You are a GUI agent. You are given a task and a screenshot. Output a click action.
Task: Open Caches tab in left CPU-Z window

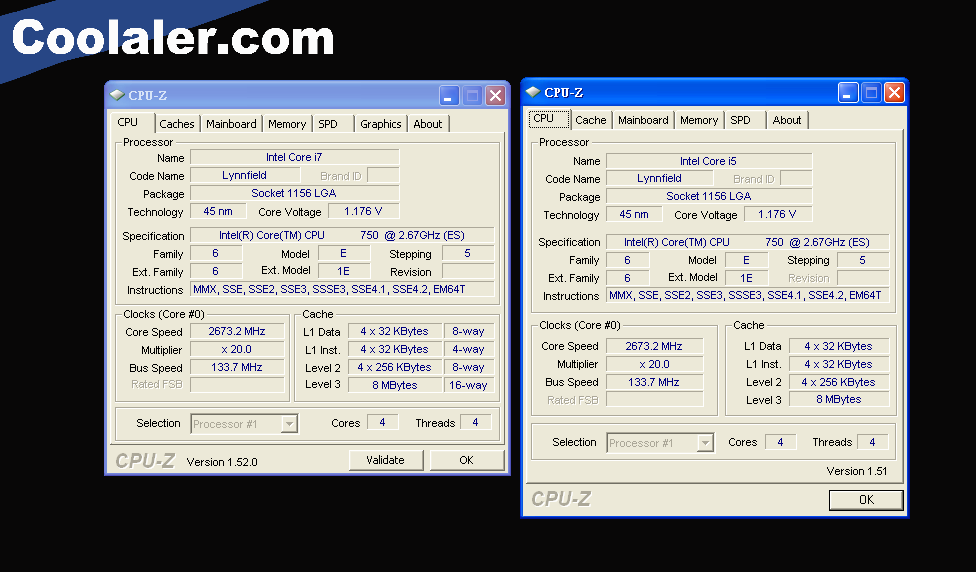tap(177, 124)
